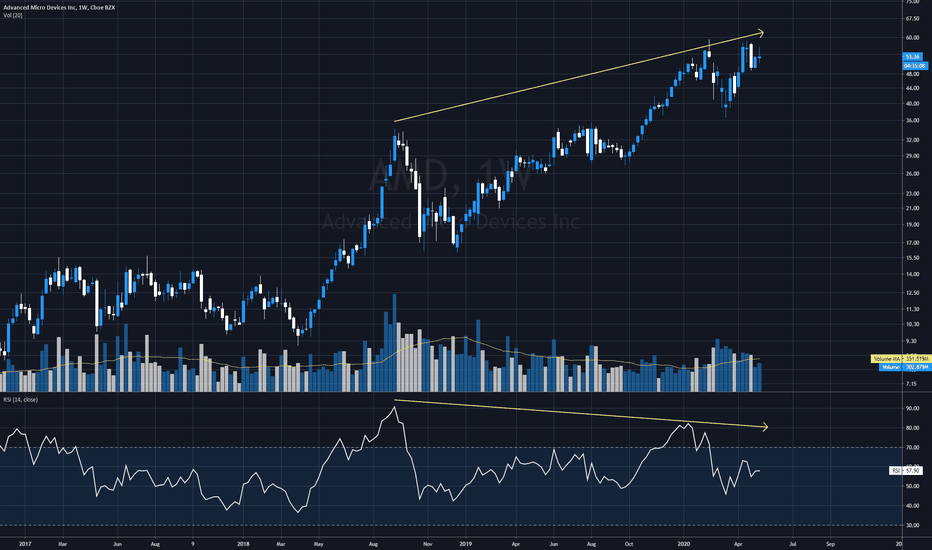
Task: Click 29.00 on the price axis
Action: click(x=912, y=156)
